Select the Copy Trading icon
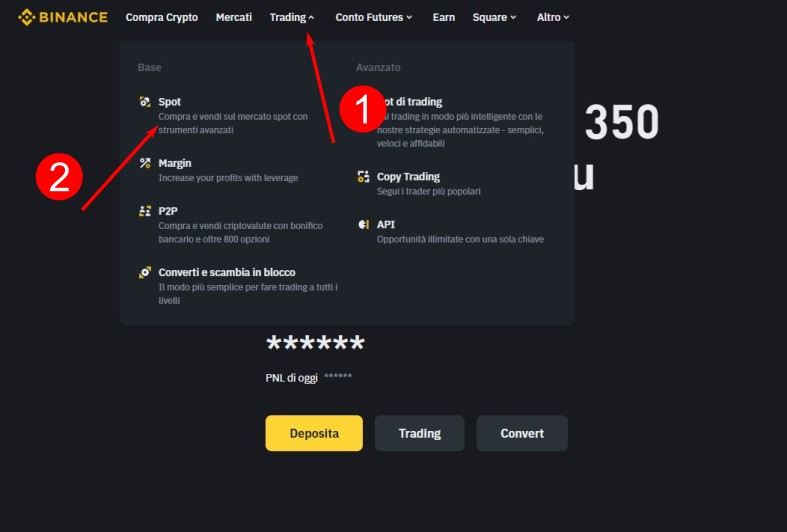This screenshot has height=532, width=787. tap(363, 177)
